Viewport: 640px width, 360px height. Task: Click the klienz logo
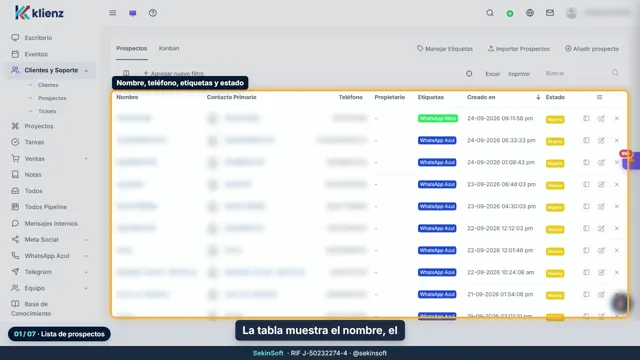39,13
